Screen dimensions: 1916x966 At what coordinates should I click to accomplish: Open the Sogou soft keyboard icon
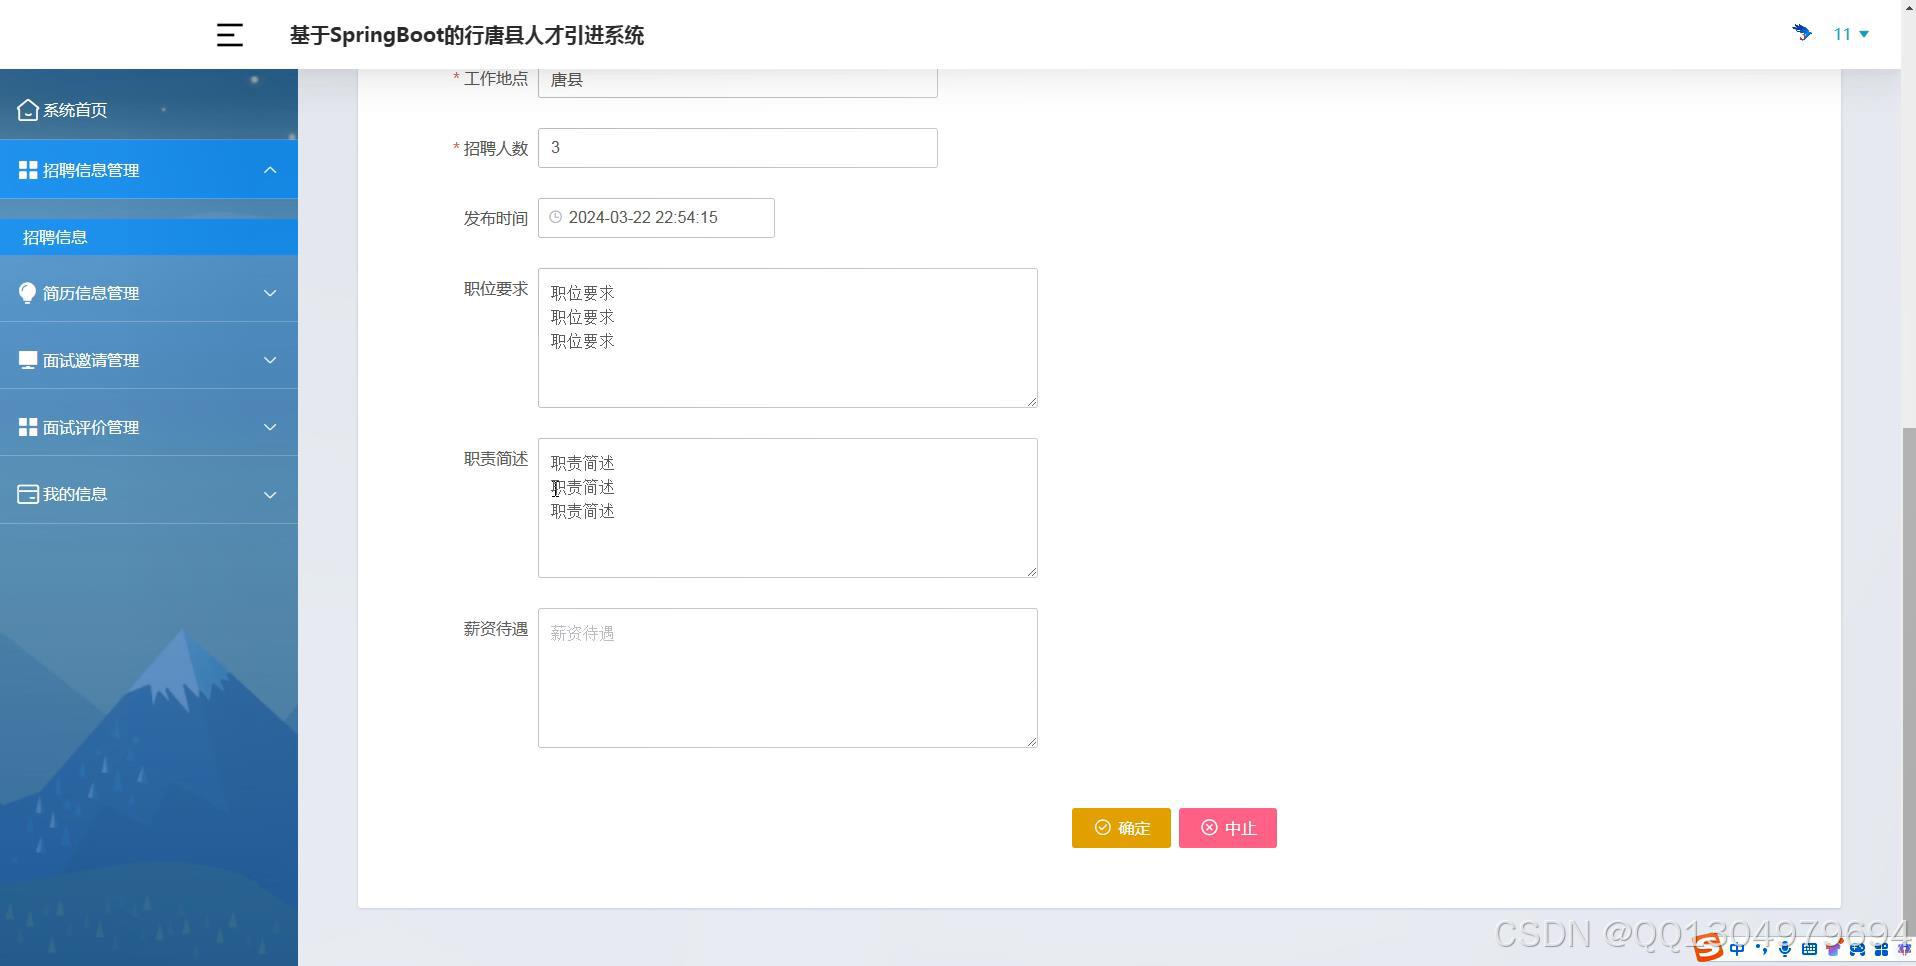pyautogui.click(x=1809, y=949)
